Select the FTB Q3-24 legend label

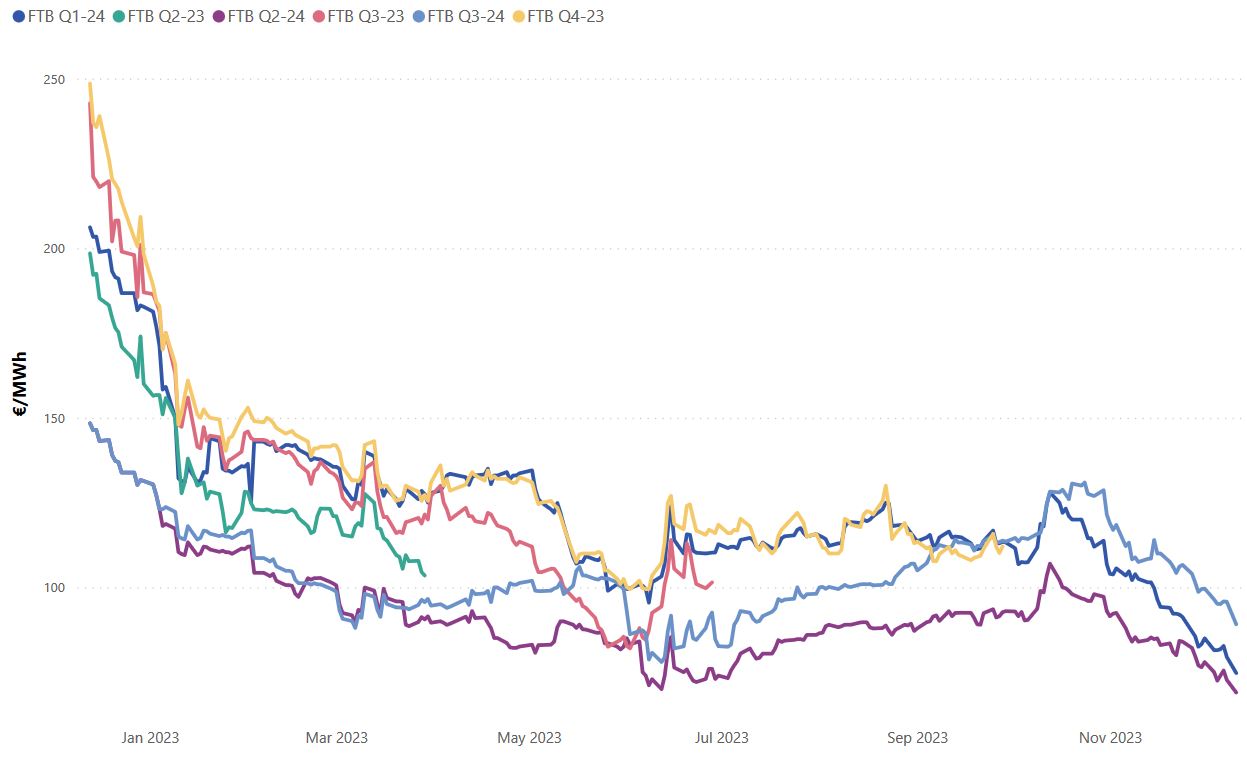click(464, 17)
